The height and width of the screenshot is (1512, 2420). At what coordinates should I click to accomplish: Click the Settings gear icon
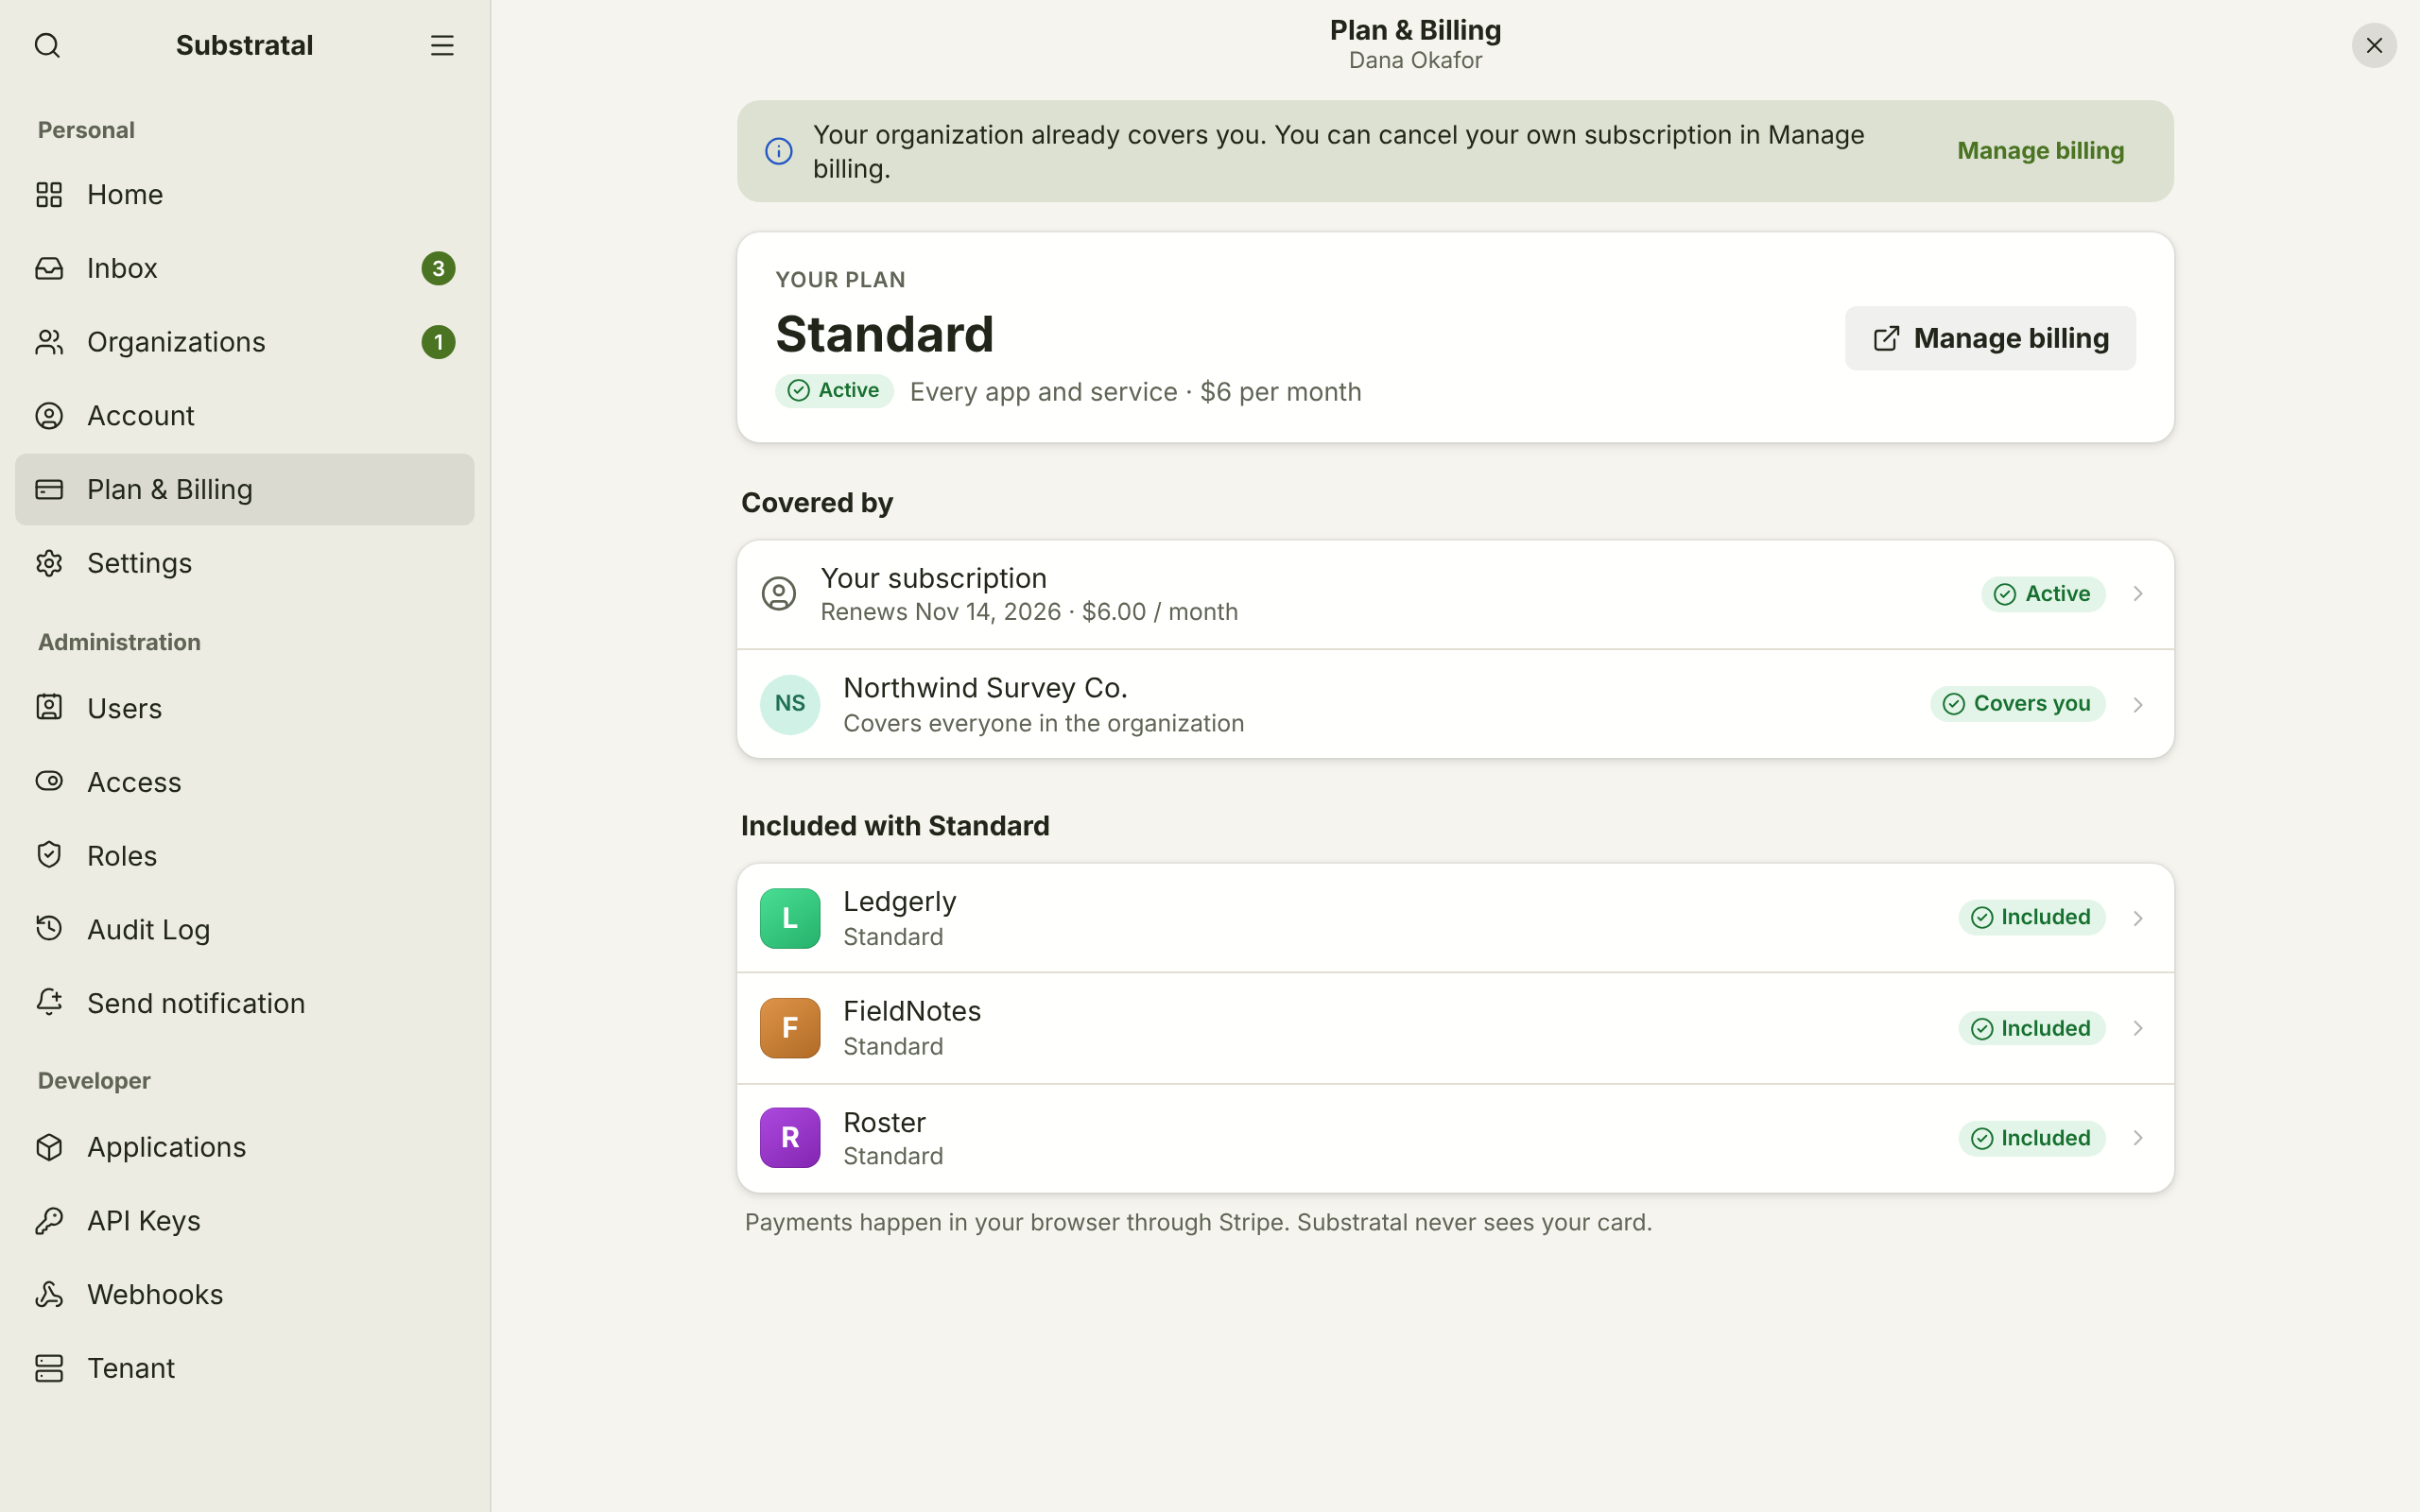tap(49, 563)
